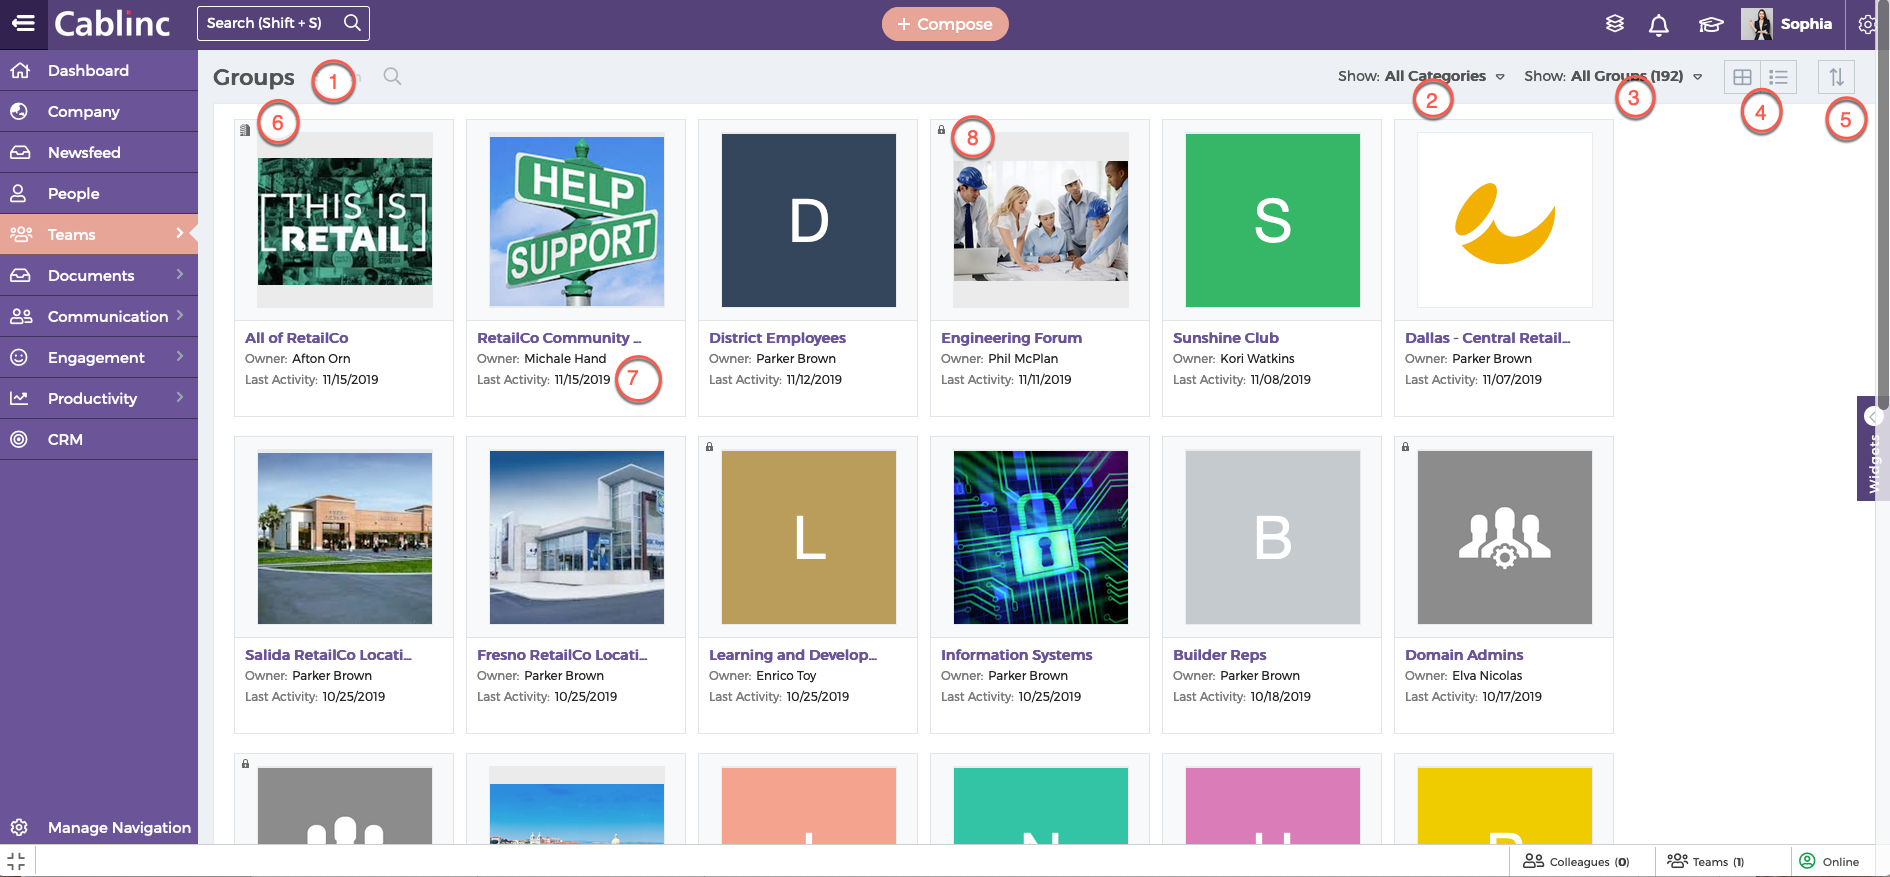Open the All of RetailCo group link
Viewport: 1890px width, 877px height.
[x=296, y=338]
